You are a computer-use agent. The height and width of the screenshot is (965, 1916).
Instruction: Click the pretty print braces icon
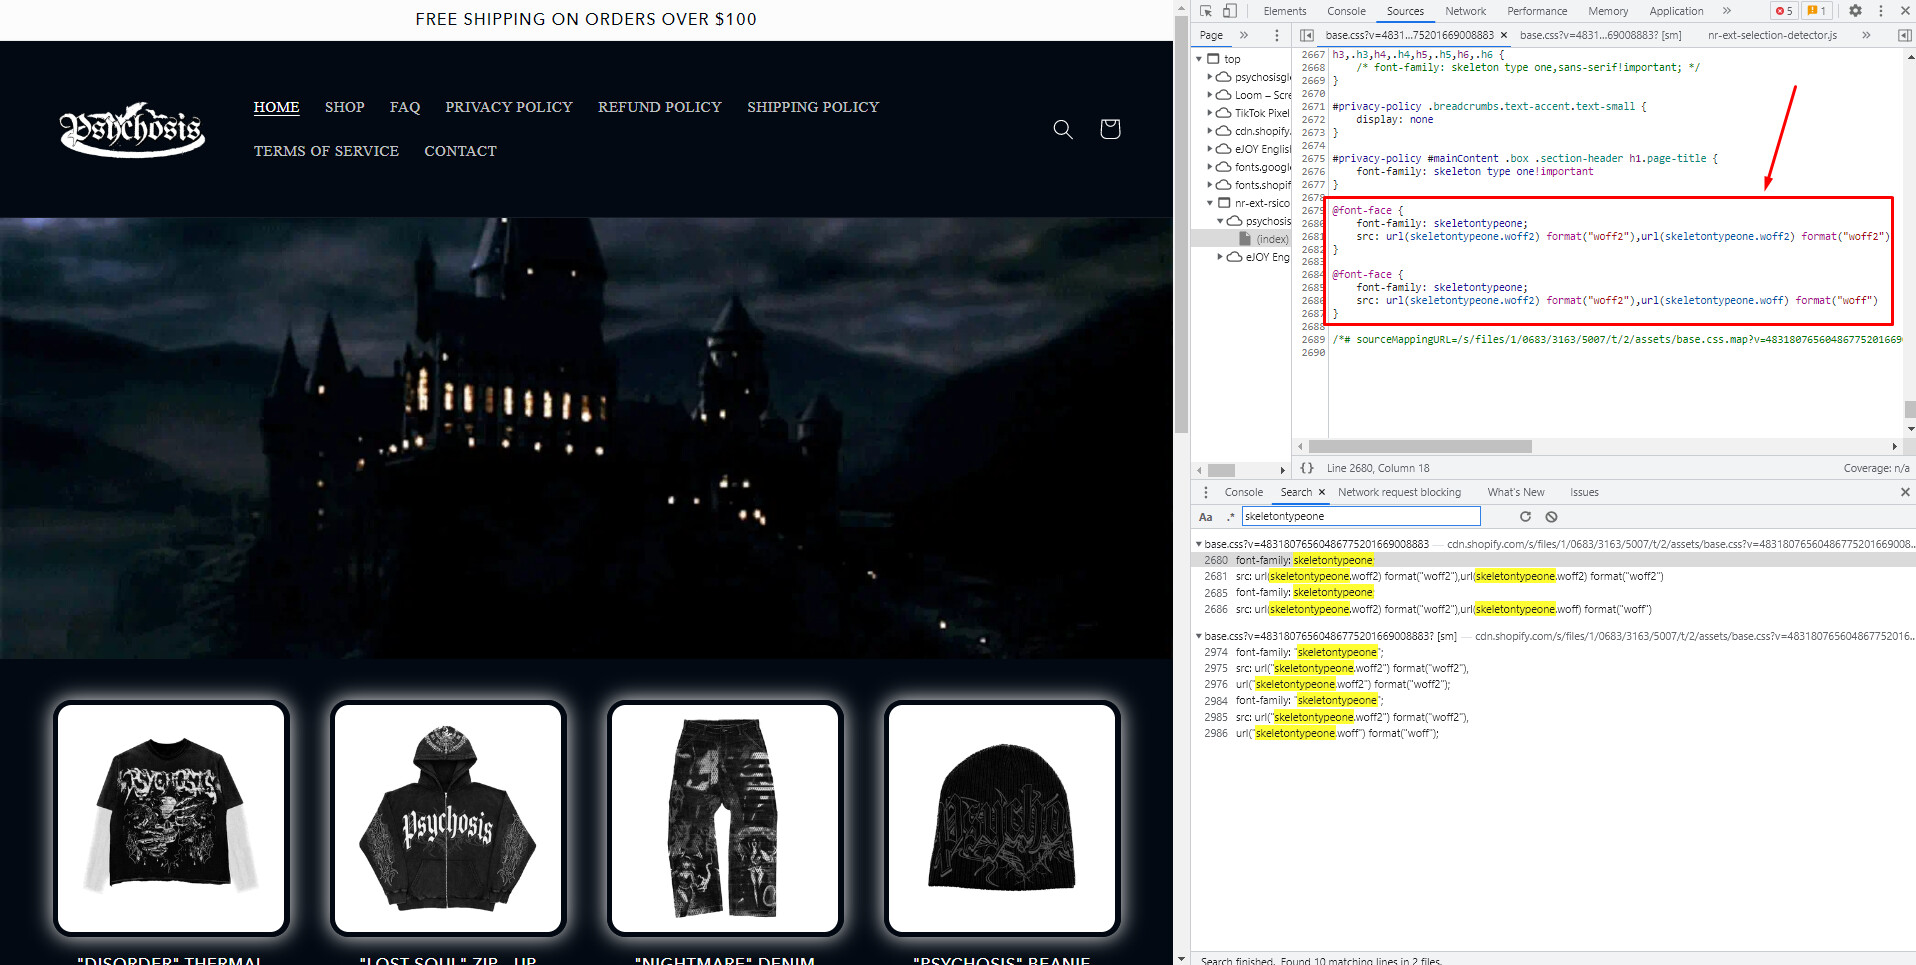pyautogui.click(x=1307, y=468)
